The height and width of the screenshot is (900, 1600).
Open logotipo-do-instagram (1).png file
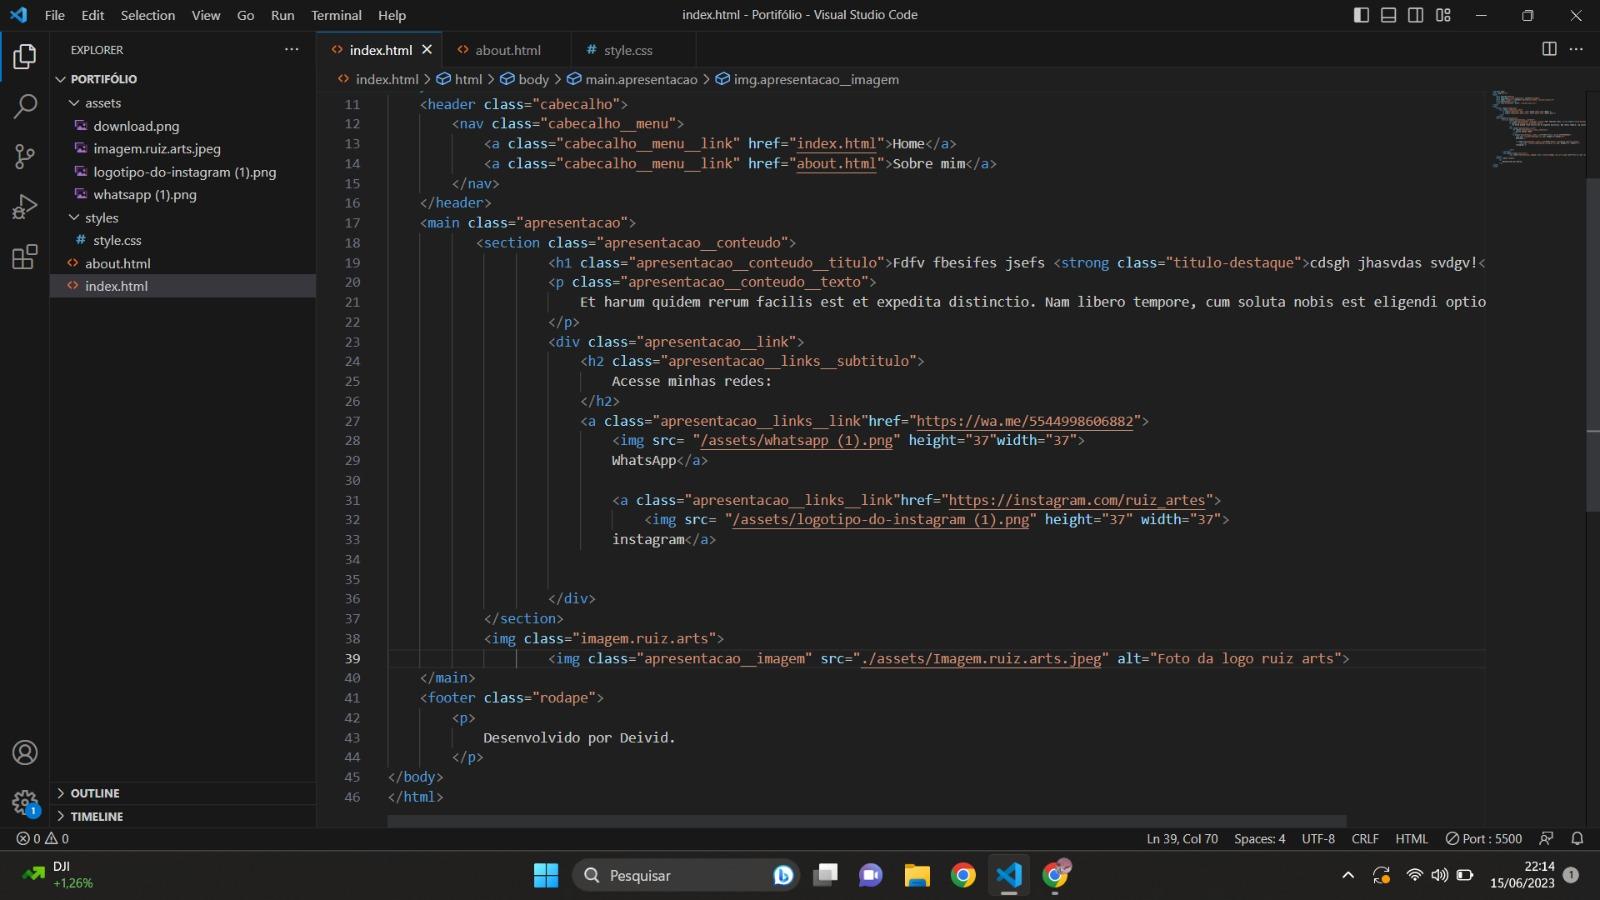click(x=183, y=172)
